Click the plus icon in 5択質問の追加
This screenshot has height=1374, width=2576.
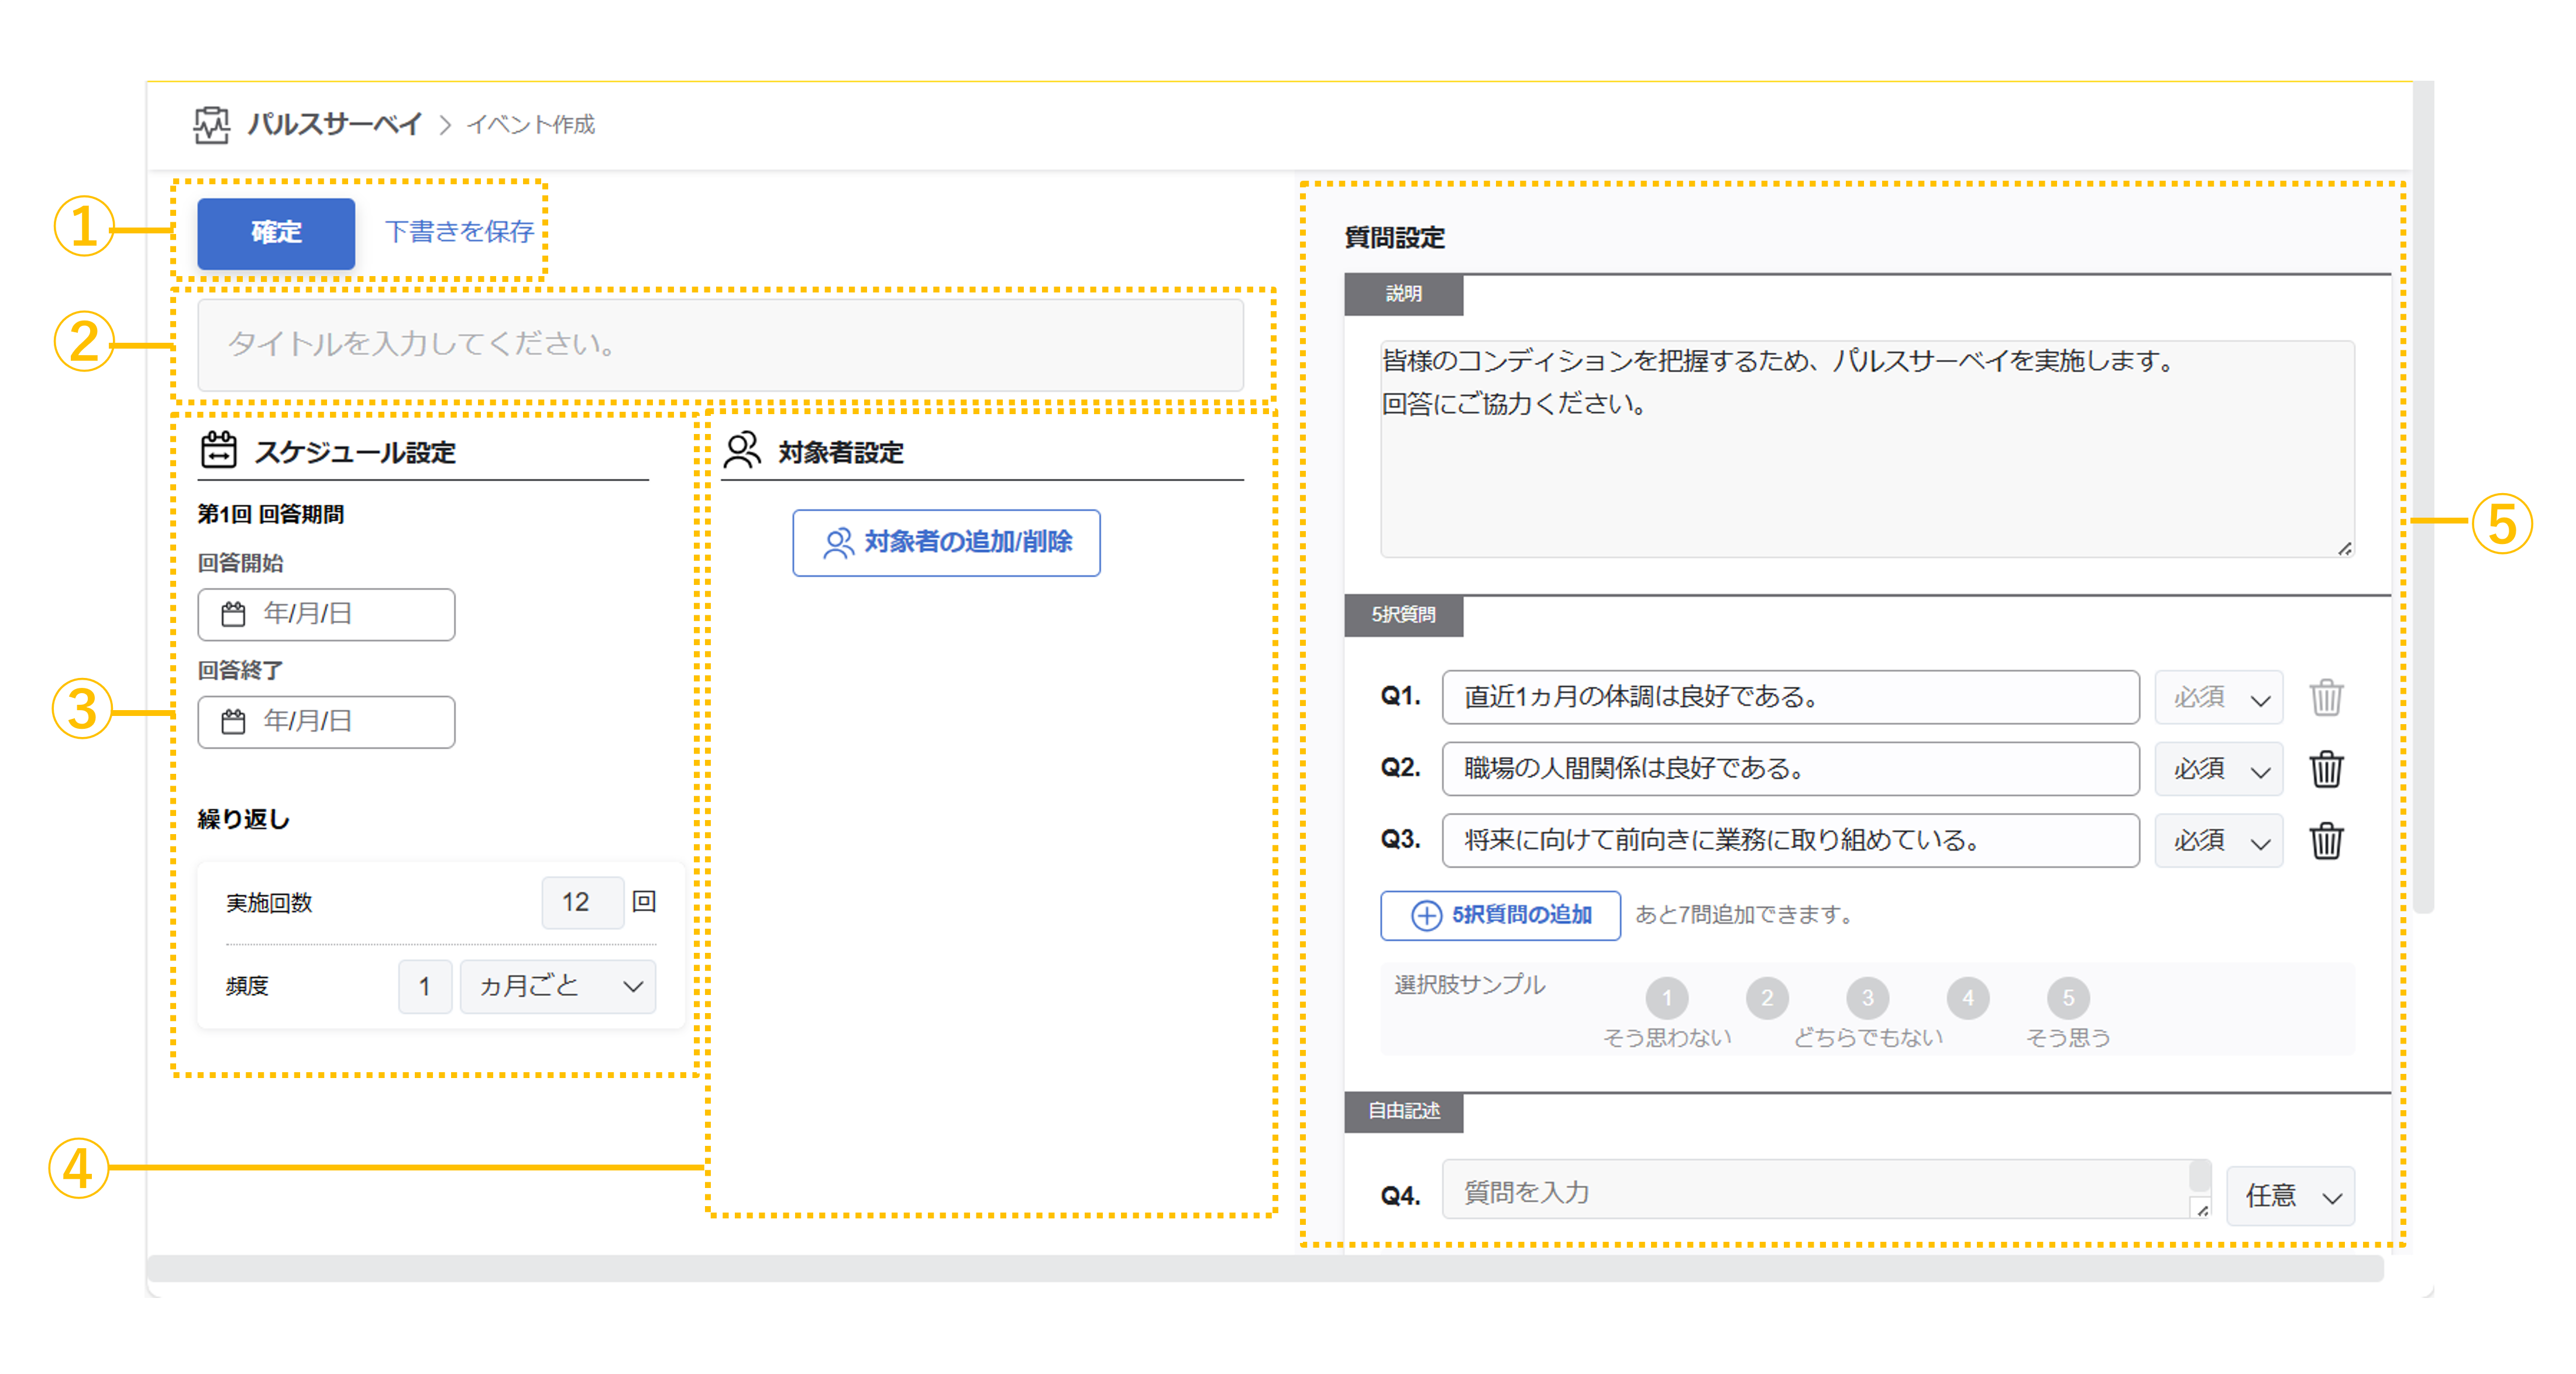[x=1426, y=915]
